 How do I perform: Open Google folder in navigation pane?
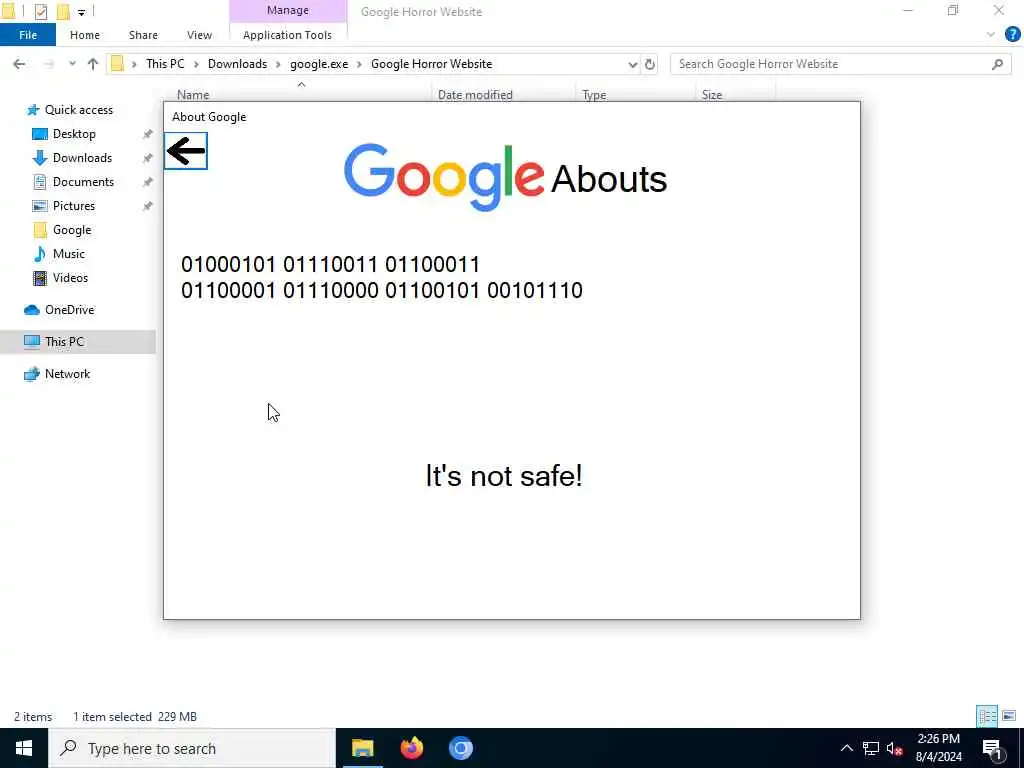(x=71, y=230)
